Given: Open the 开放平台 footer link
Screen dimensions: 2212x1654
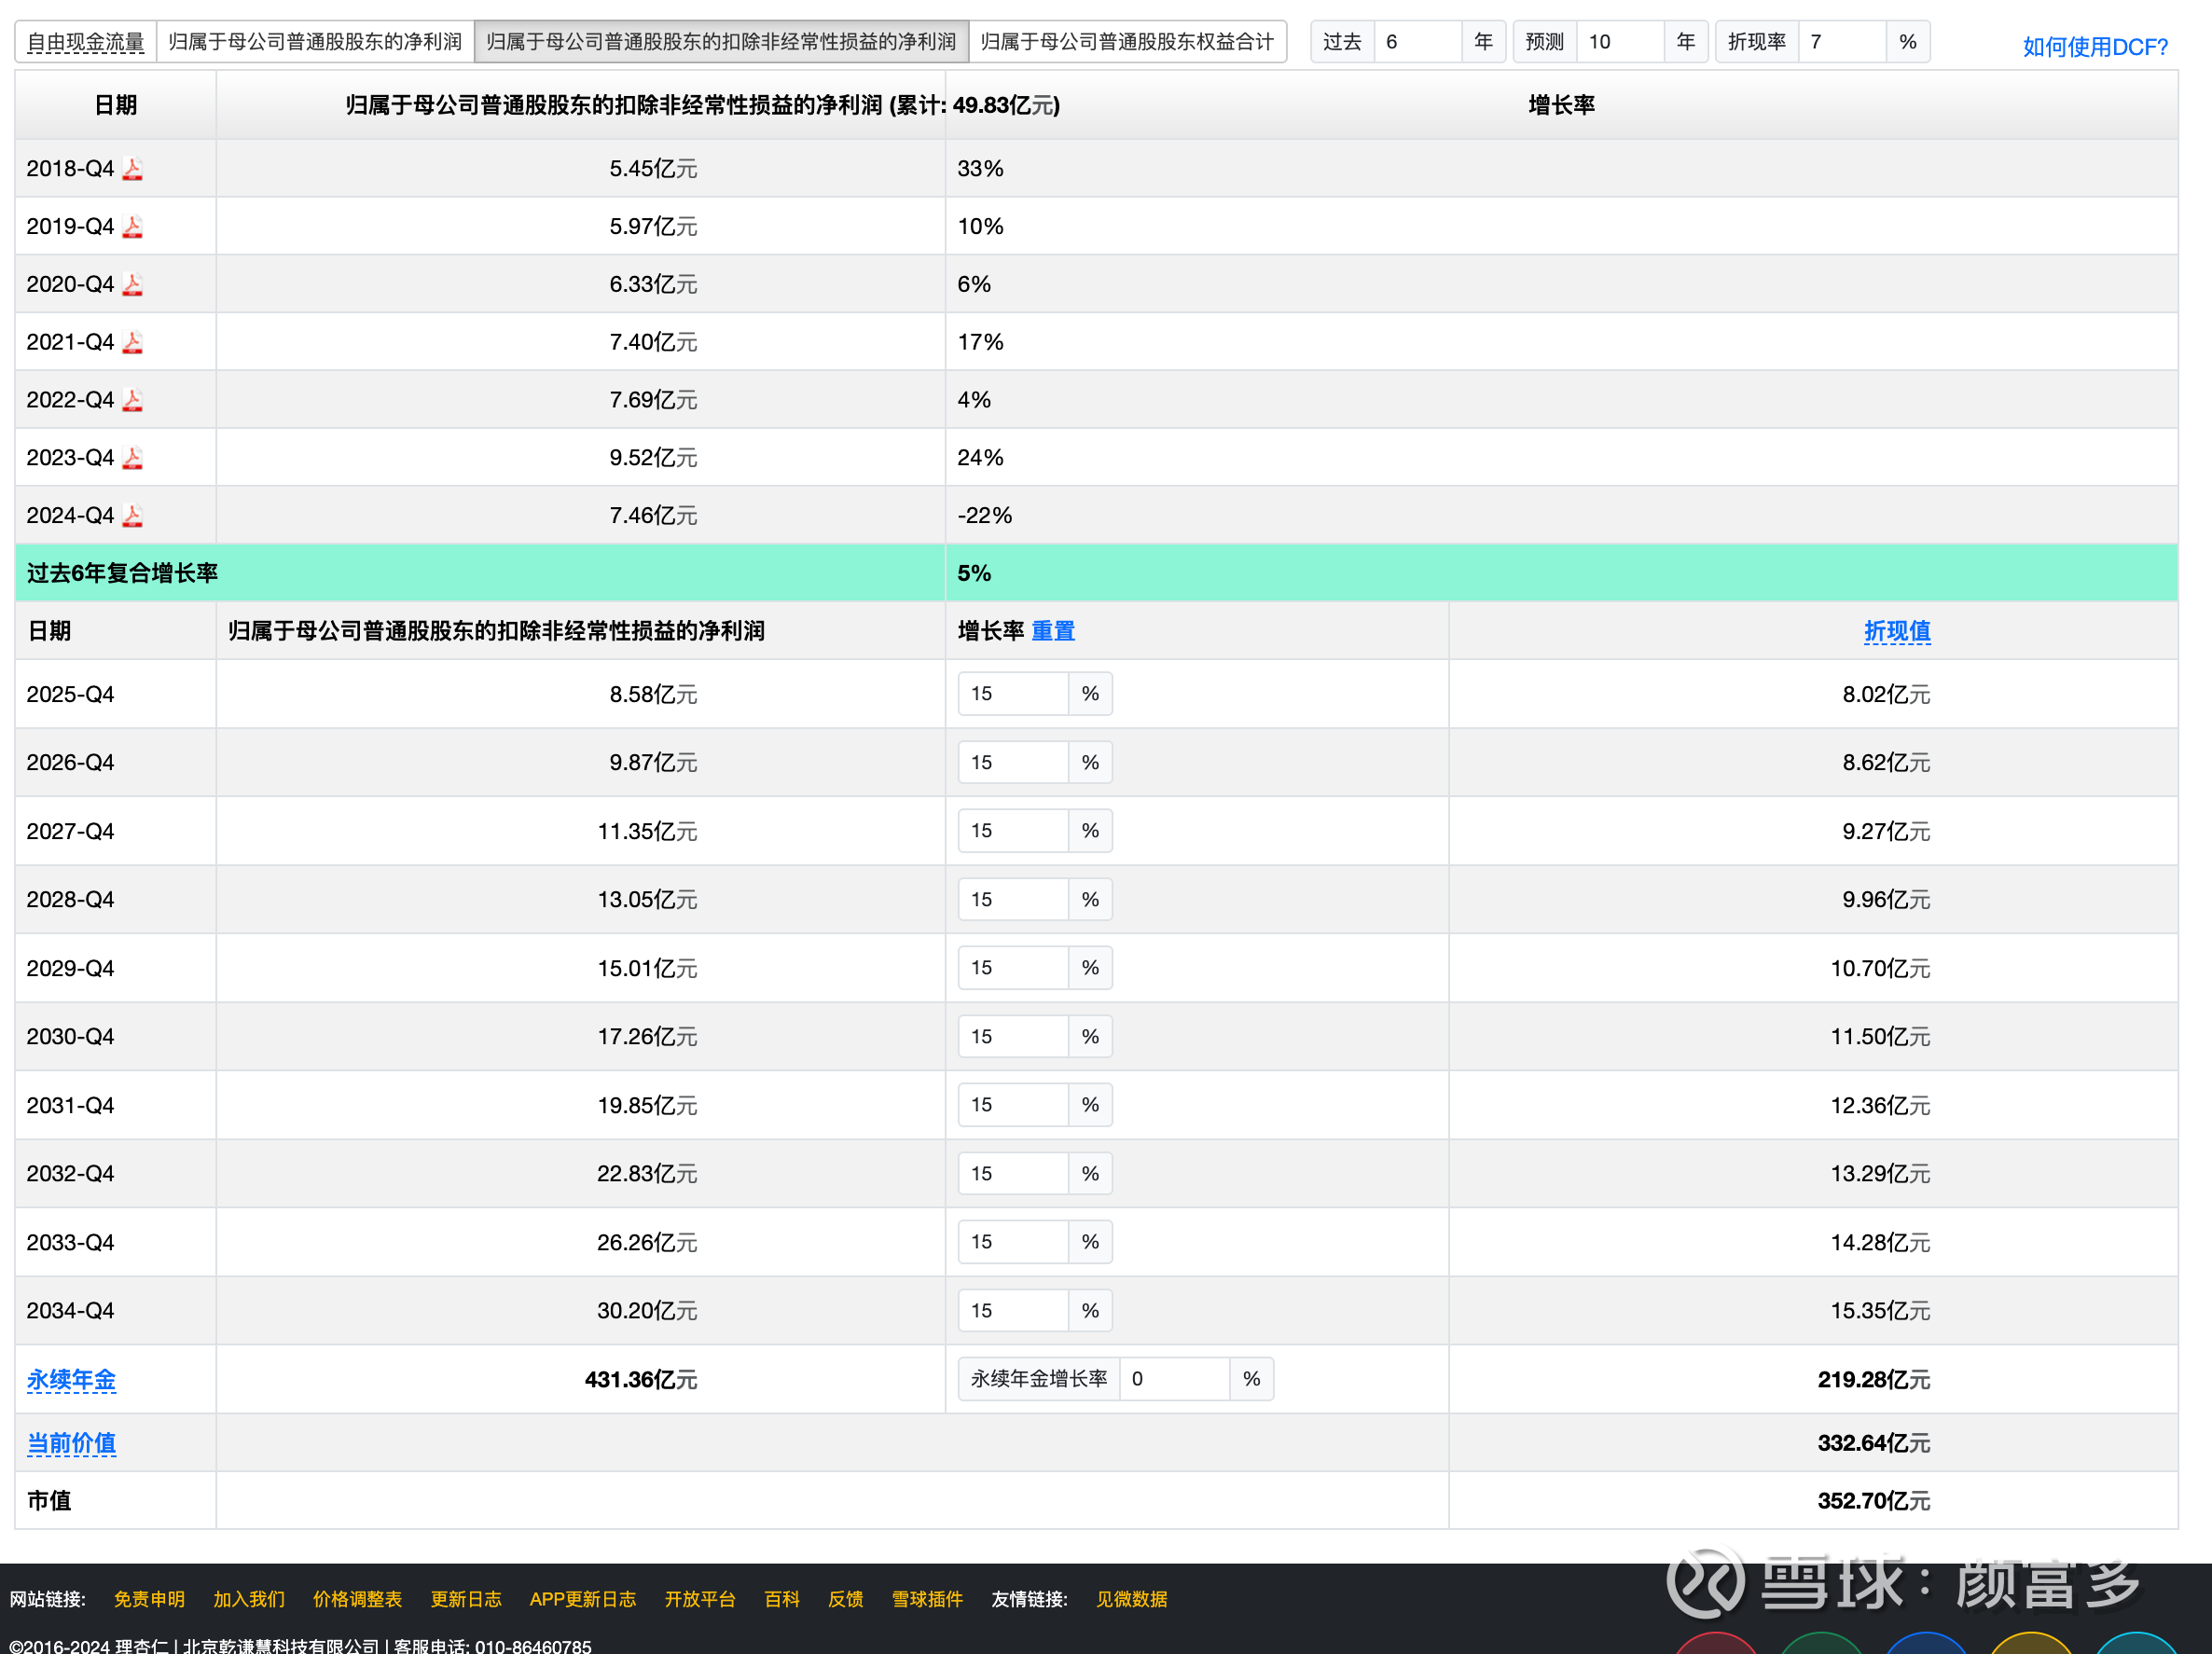Looking at the screenshot, I should 700,1599.
